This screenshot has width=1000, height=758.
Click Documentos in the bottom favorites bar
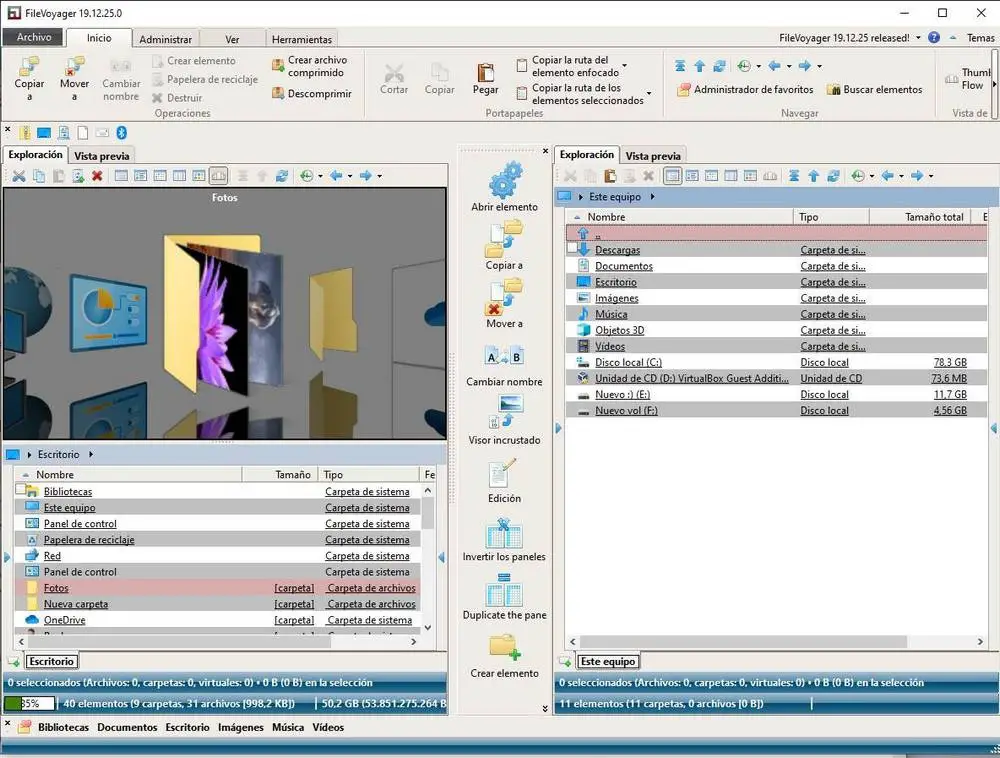(127, 727)
